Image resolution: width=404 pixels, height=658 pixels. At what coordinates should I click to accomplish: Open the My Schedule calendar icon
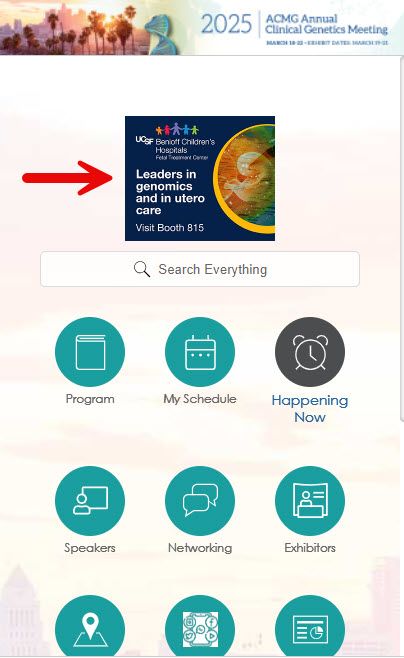pos(200,352)
